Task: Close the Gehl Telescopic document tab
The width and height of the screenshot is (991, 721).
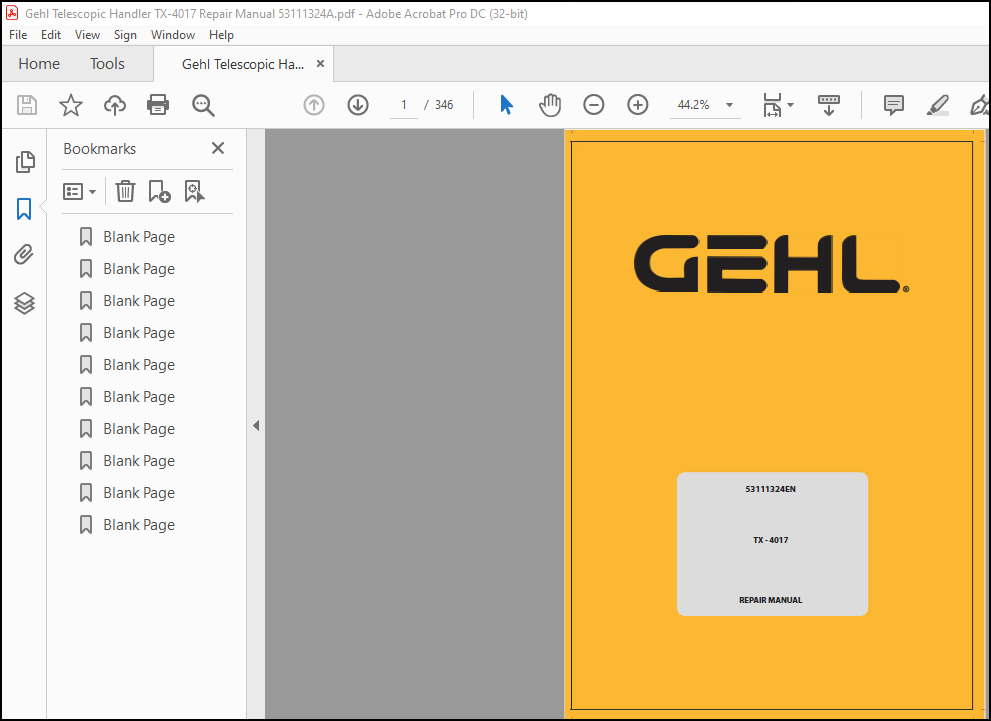Action: pyautogui.click(x=320, y=64)
